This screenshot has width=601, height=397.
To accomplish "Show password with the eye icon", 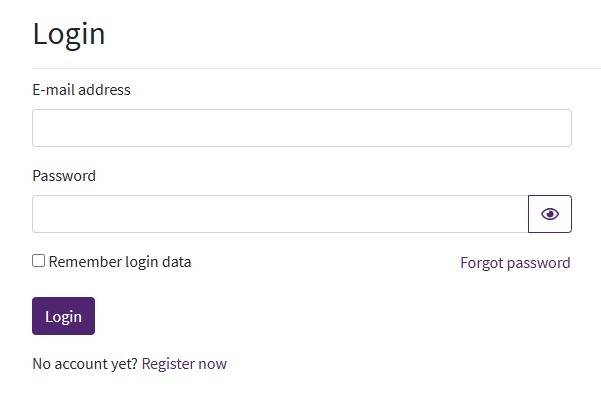I will pyautogui.click(x=550, y=214).
